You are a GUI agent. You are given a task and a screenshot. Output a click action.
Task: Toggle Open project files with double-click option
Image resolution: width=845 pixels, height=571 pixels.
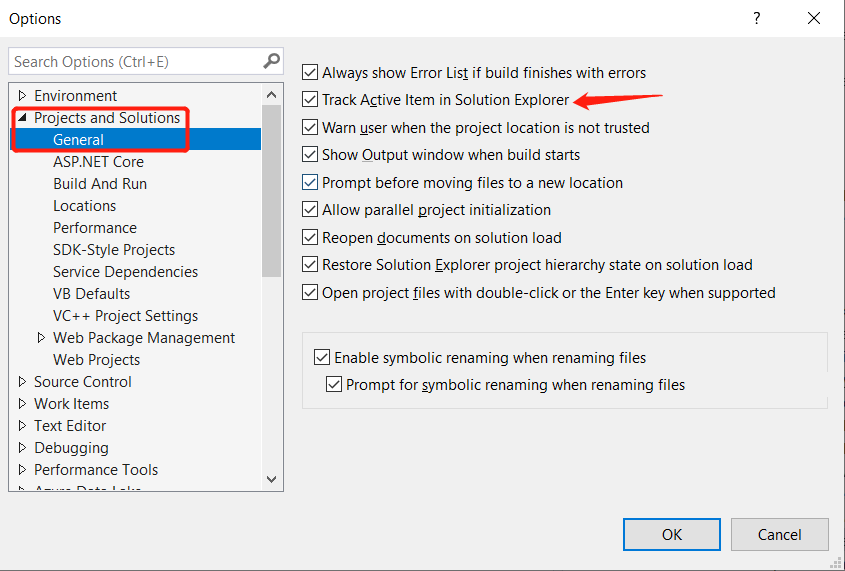point(310,293)
